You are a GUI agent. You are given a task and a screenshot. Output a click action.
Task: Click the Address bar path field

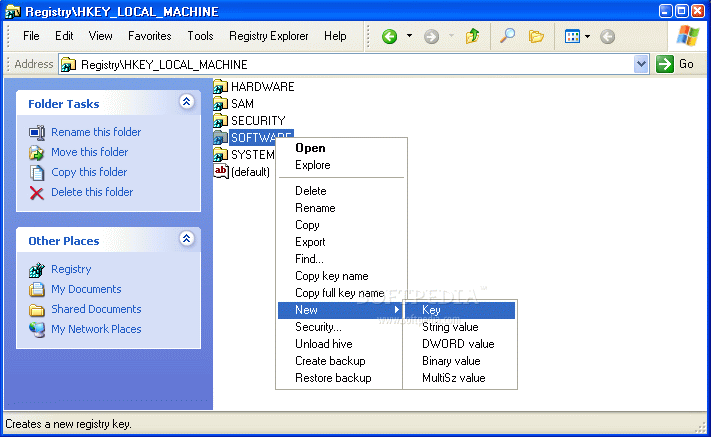pyautogui.click(x=354, y=64)
